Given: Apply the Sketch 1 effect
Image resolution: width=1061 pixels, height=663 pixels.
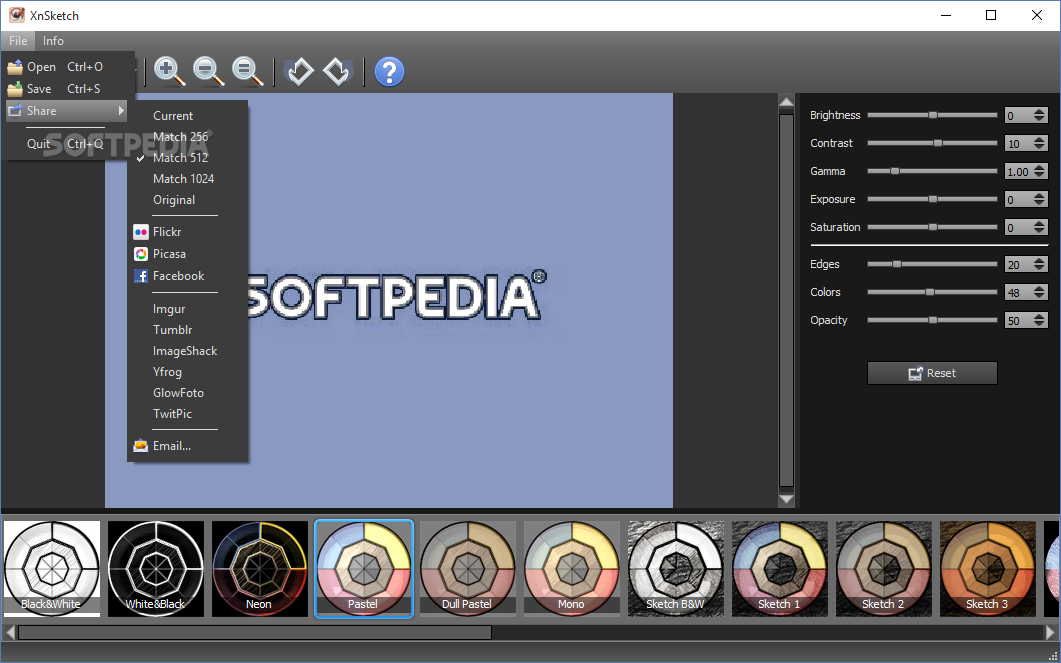Looking at the screenshot, I should click(x=780, y=568).
